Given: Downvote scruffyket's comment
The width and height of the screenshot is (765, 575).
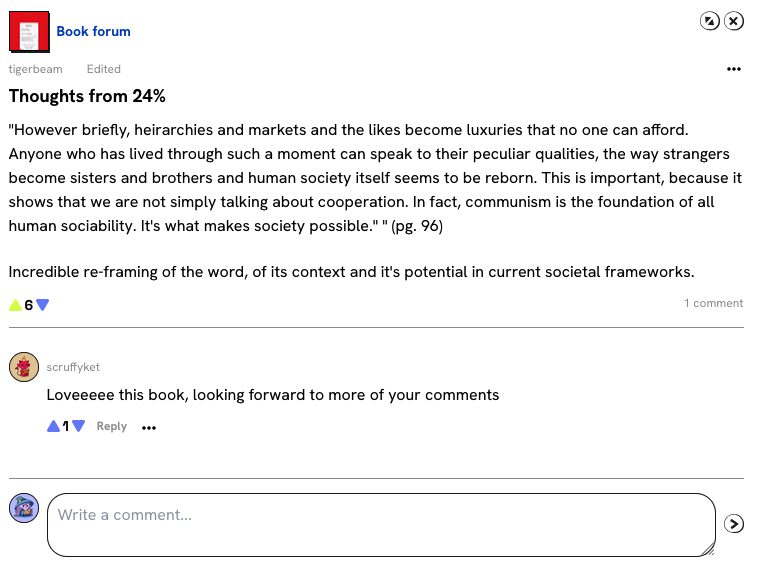Looking at the screenshot, I should pos(78,426).
